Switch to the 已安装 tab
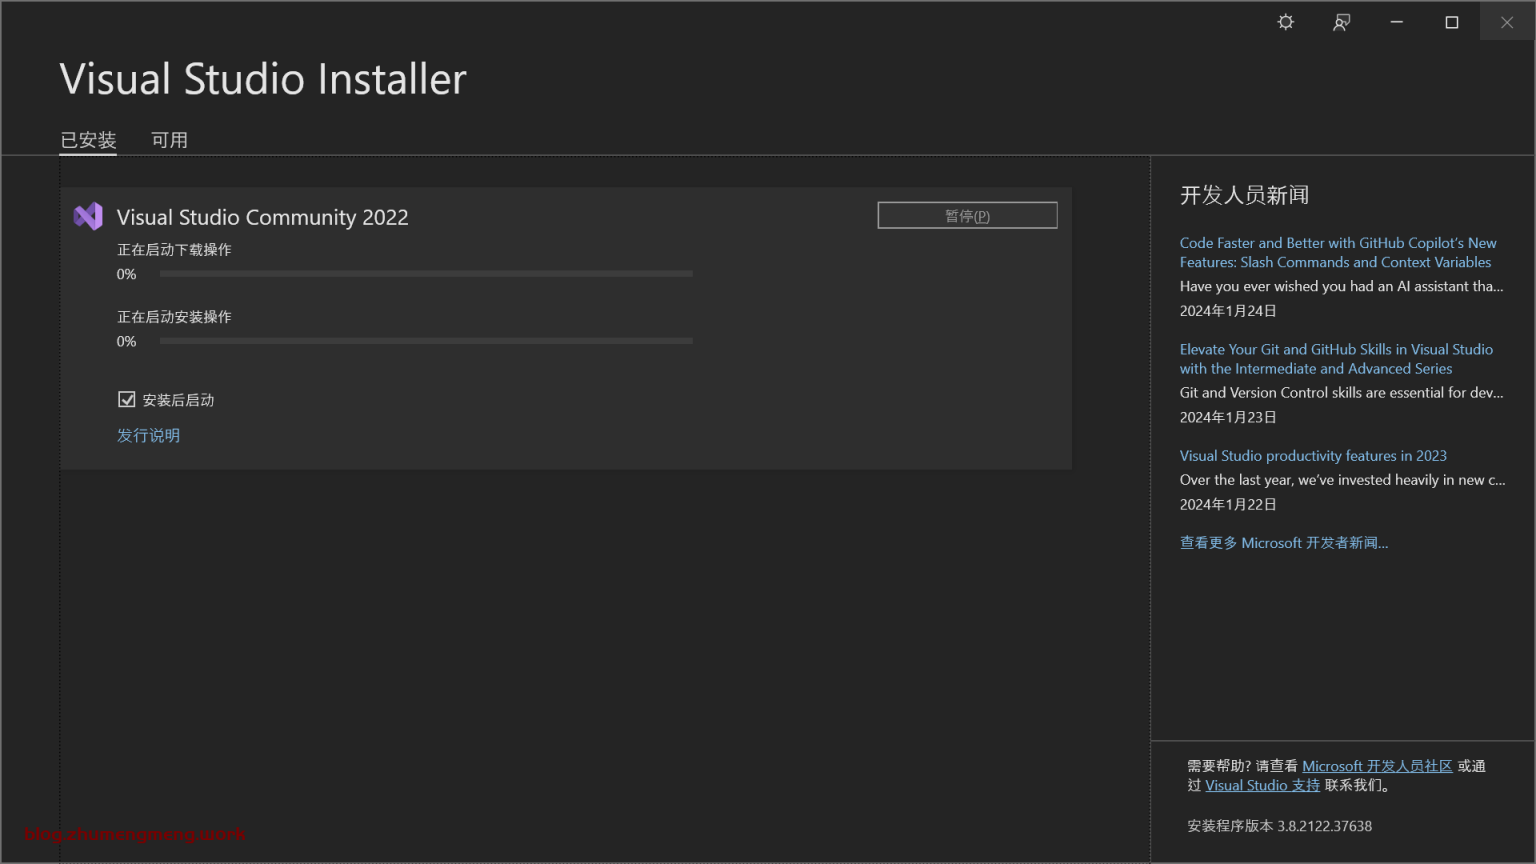This screenshot has width=1536, height=864. click(88, 140)
